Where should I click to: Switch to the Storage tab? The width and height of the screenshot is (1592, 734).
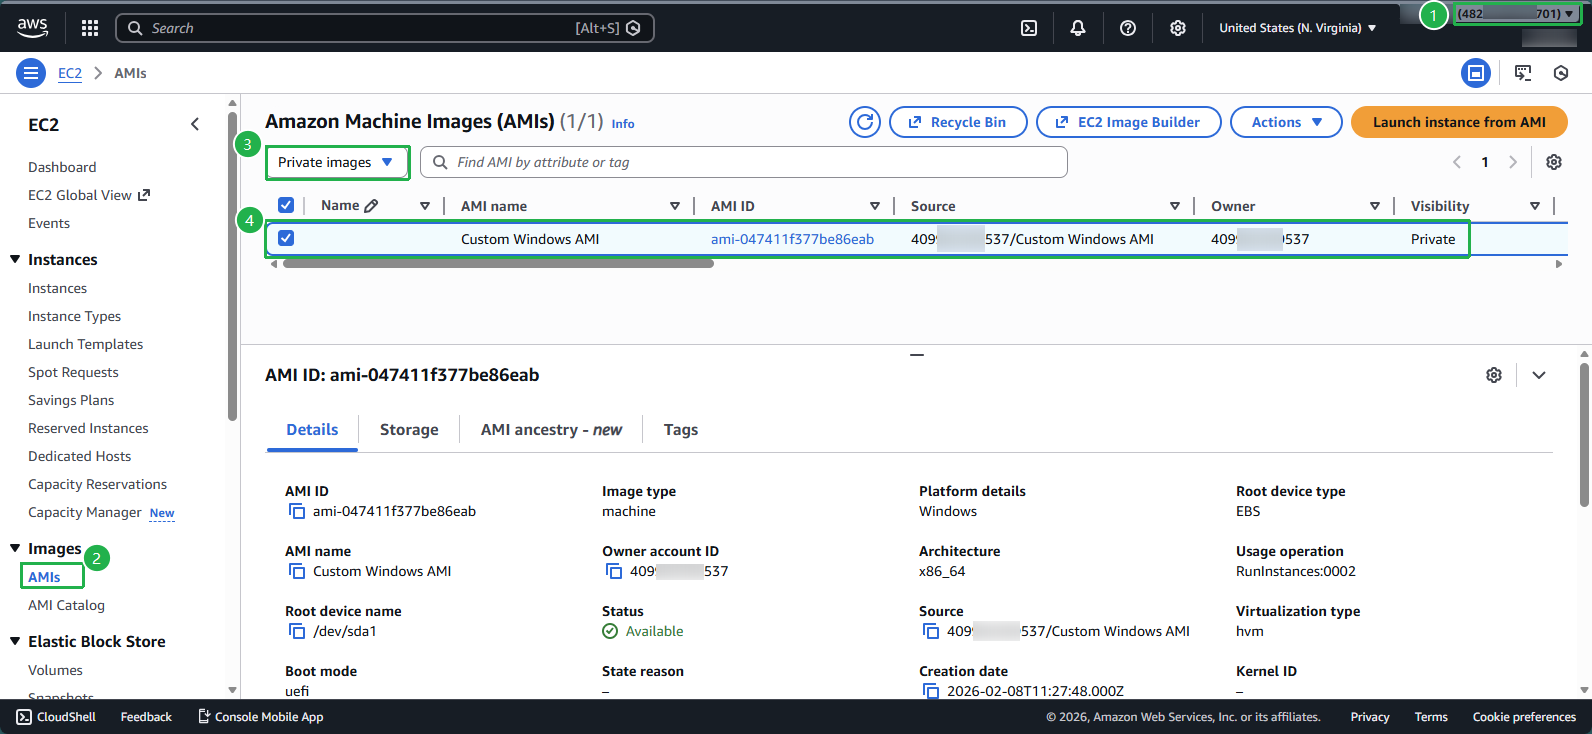pyautogui.click(x=409, y=430)
